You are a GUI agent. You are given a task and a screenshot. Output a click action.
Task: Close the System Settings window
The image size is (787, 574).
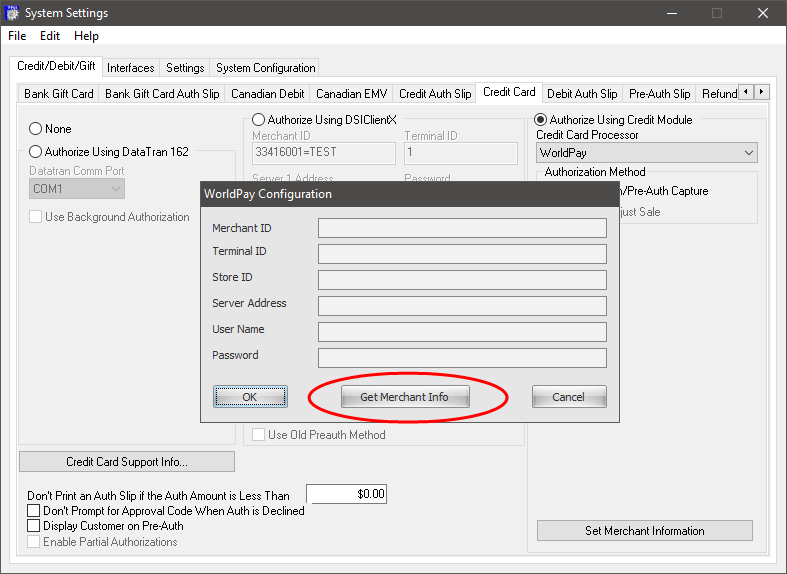tap(763, 13)
